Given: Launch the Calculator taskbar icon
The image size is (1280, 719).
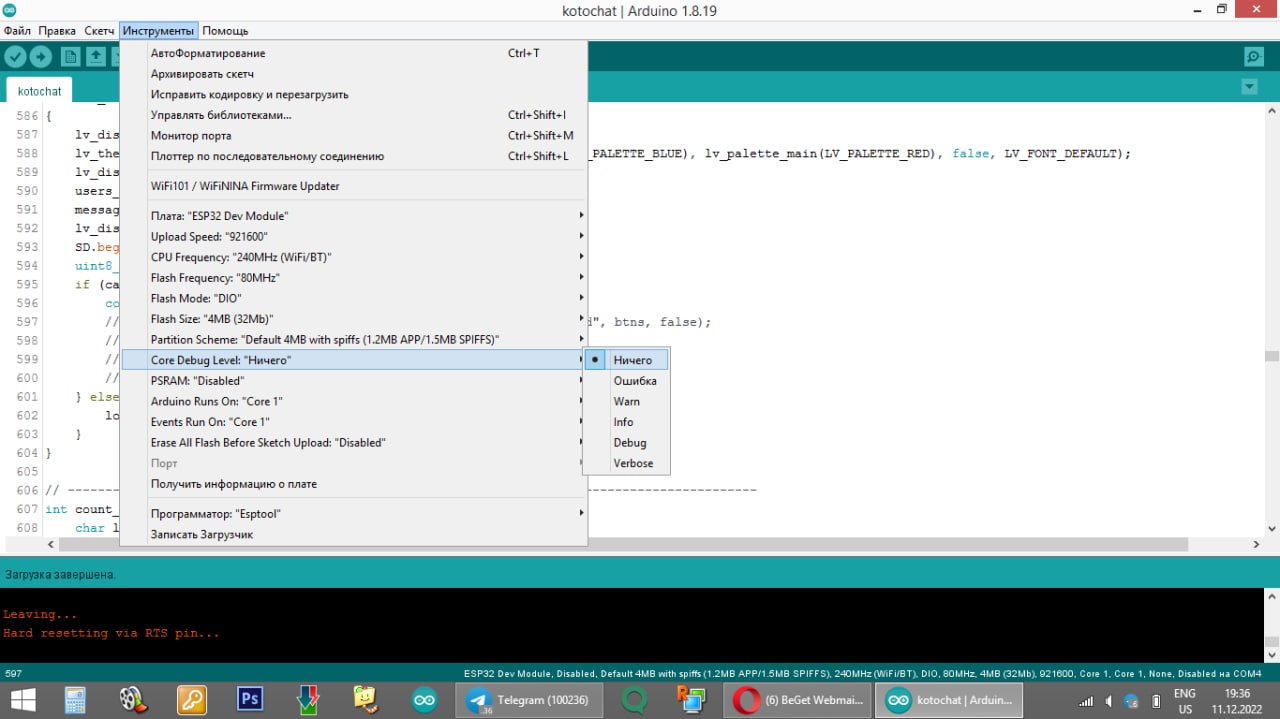Looking at the screenshot, I should pyautogui.click(x=75, y=698).
